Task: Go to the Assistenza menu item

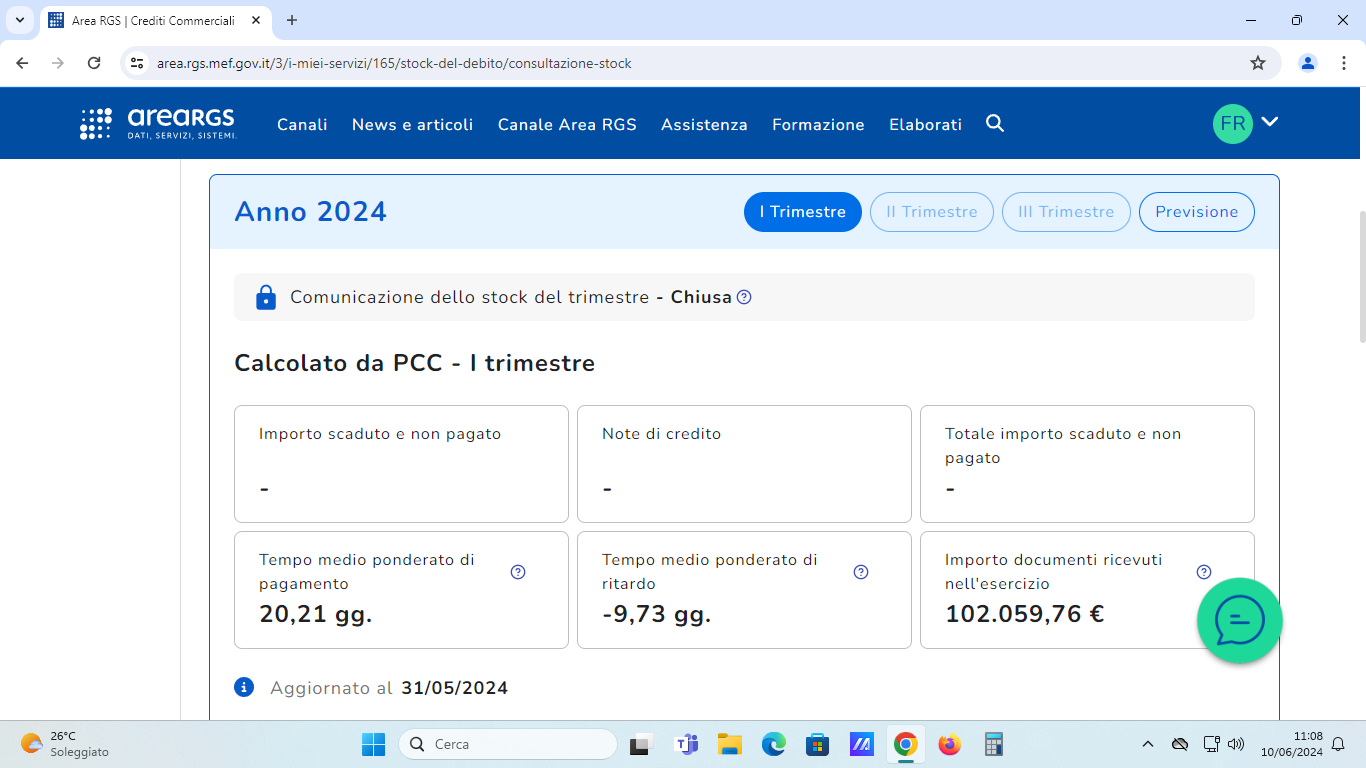Action: point(704,125)
